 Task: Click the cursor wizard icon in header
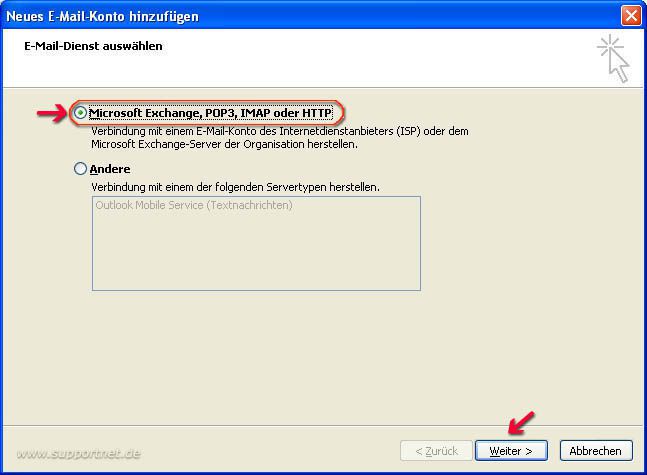pyautogui.click(x=613, y=59)
